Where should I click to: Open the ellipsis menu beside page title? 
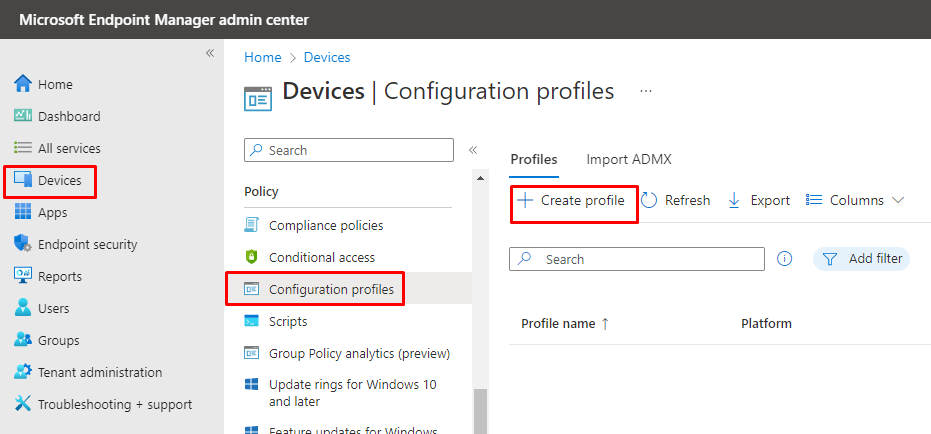[646, 91]
